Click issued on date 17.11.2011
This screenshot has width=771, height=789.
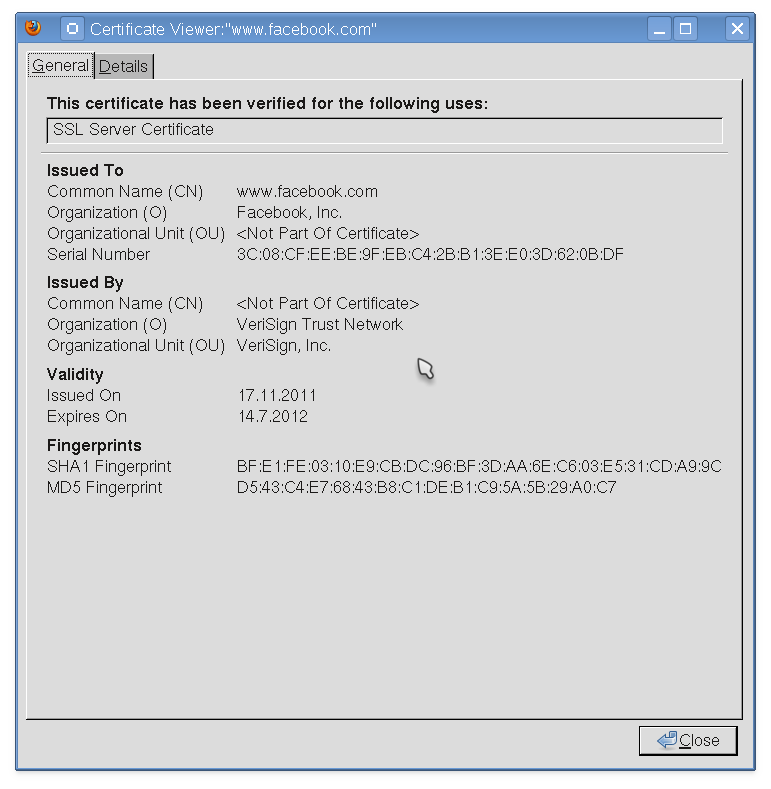pyautogui.click(x=277, y=396)
